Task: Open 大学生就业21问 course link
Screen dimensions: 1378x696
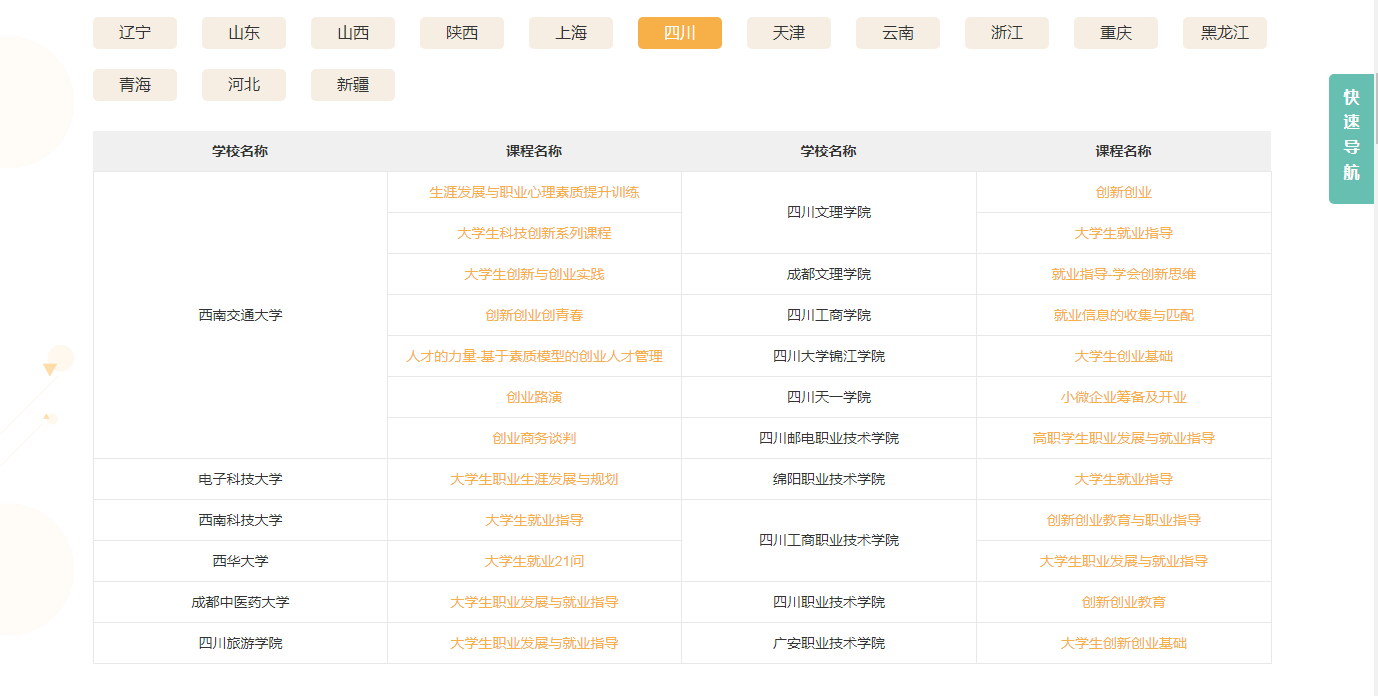Action: pos(534,561)
